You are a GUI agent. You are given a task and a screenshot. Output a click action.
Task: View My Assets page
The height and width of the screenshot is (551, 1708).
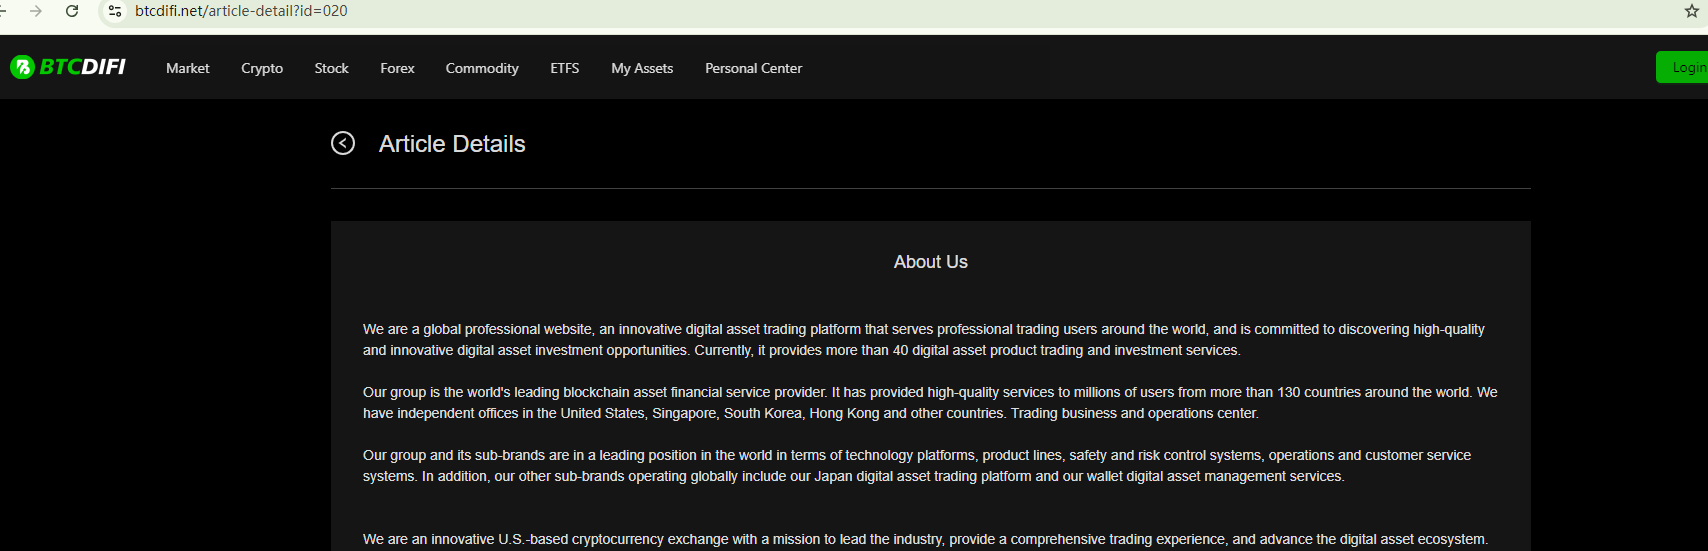(642, 68)
